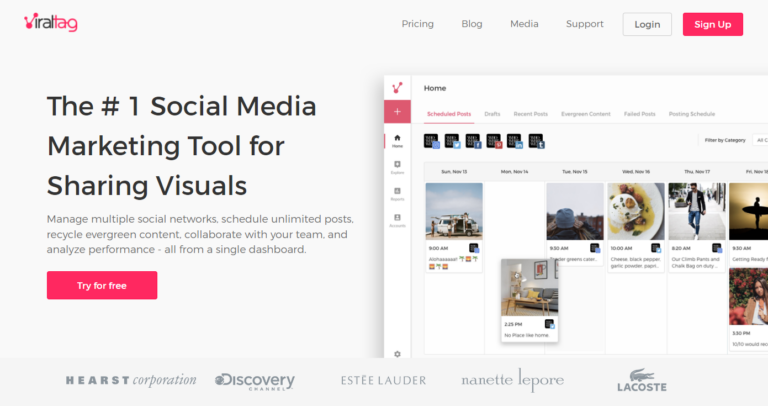Image resolution: width=768 pixels, height=406 pixels.
Task: Select the Tumblr account avatar
Action: 536,141
